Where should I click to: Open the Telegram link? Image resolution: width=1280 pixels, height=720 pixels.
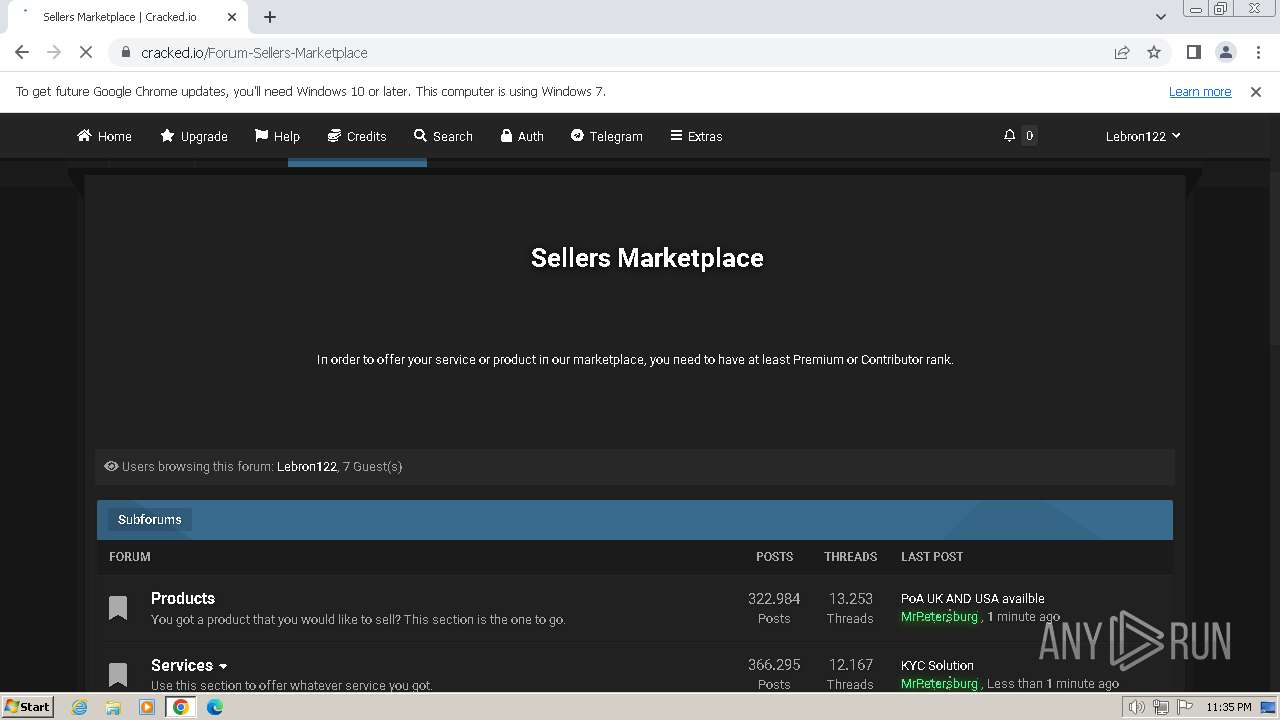click(606, 136)
